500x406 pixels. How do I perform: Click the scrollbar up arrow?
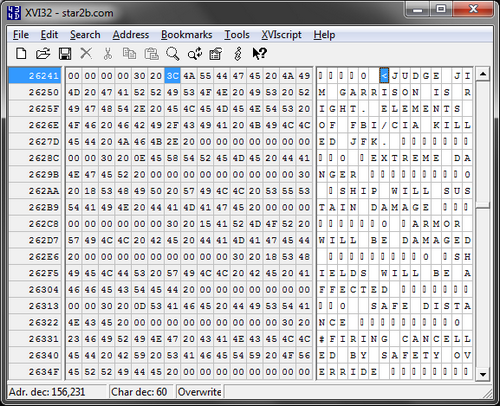coord(483,74)
